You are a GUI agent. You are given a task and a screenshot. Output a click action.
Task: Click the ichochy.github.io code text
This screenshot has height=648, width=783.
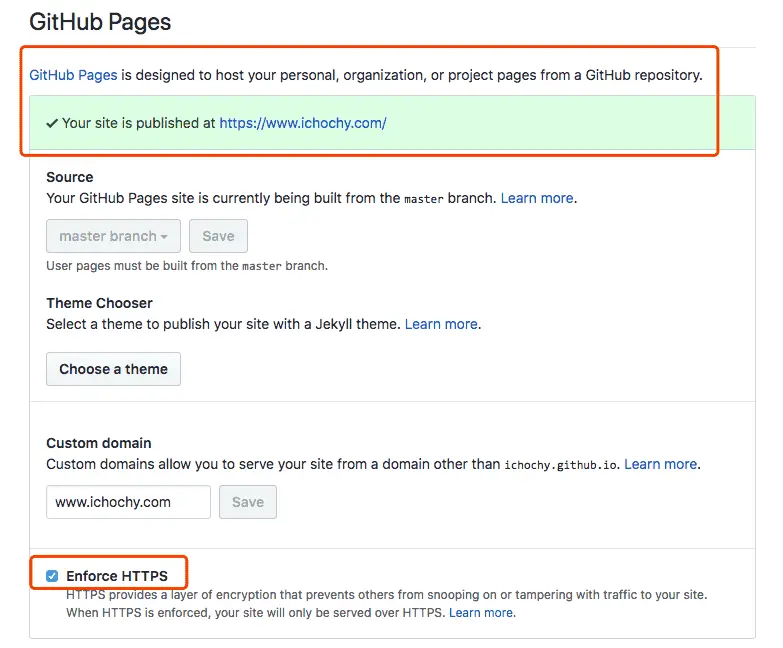pos(561,465)
